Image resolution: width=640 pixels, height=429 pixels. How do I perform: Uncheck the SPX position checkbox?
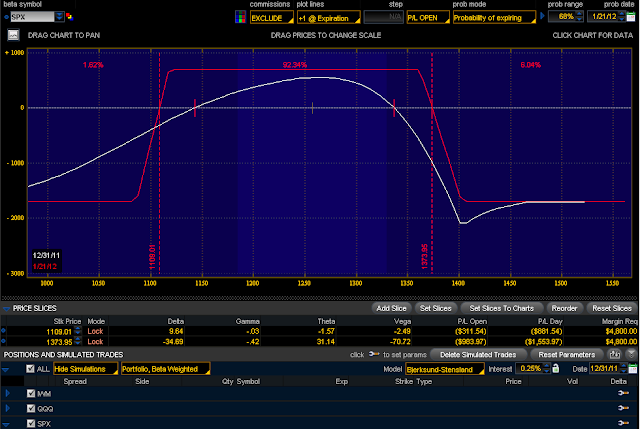coord(31,423)
